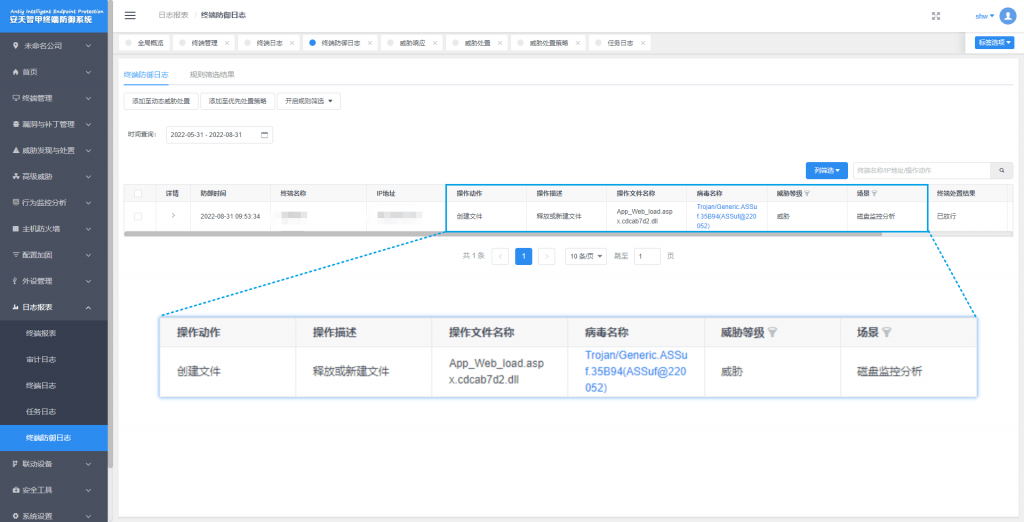The image size is (1024, 522).
Task: Click filter icon beside 威胁等级 column header
Action: tap(807, 193)
